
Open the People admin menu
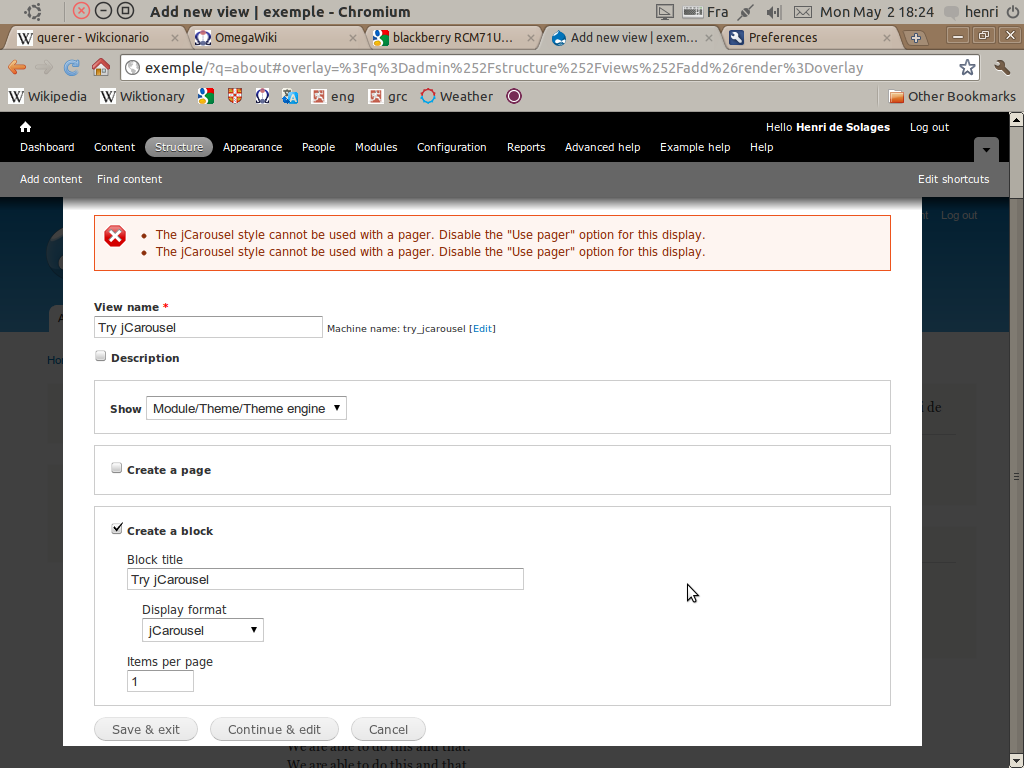click(318, 147)
